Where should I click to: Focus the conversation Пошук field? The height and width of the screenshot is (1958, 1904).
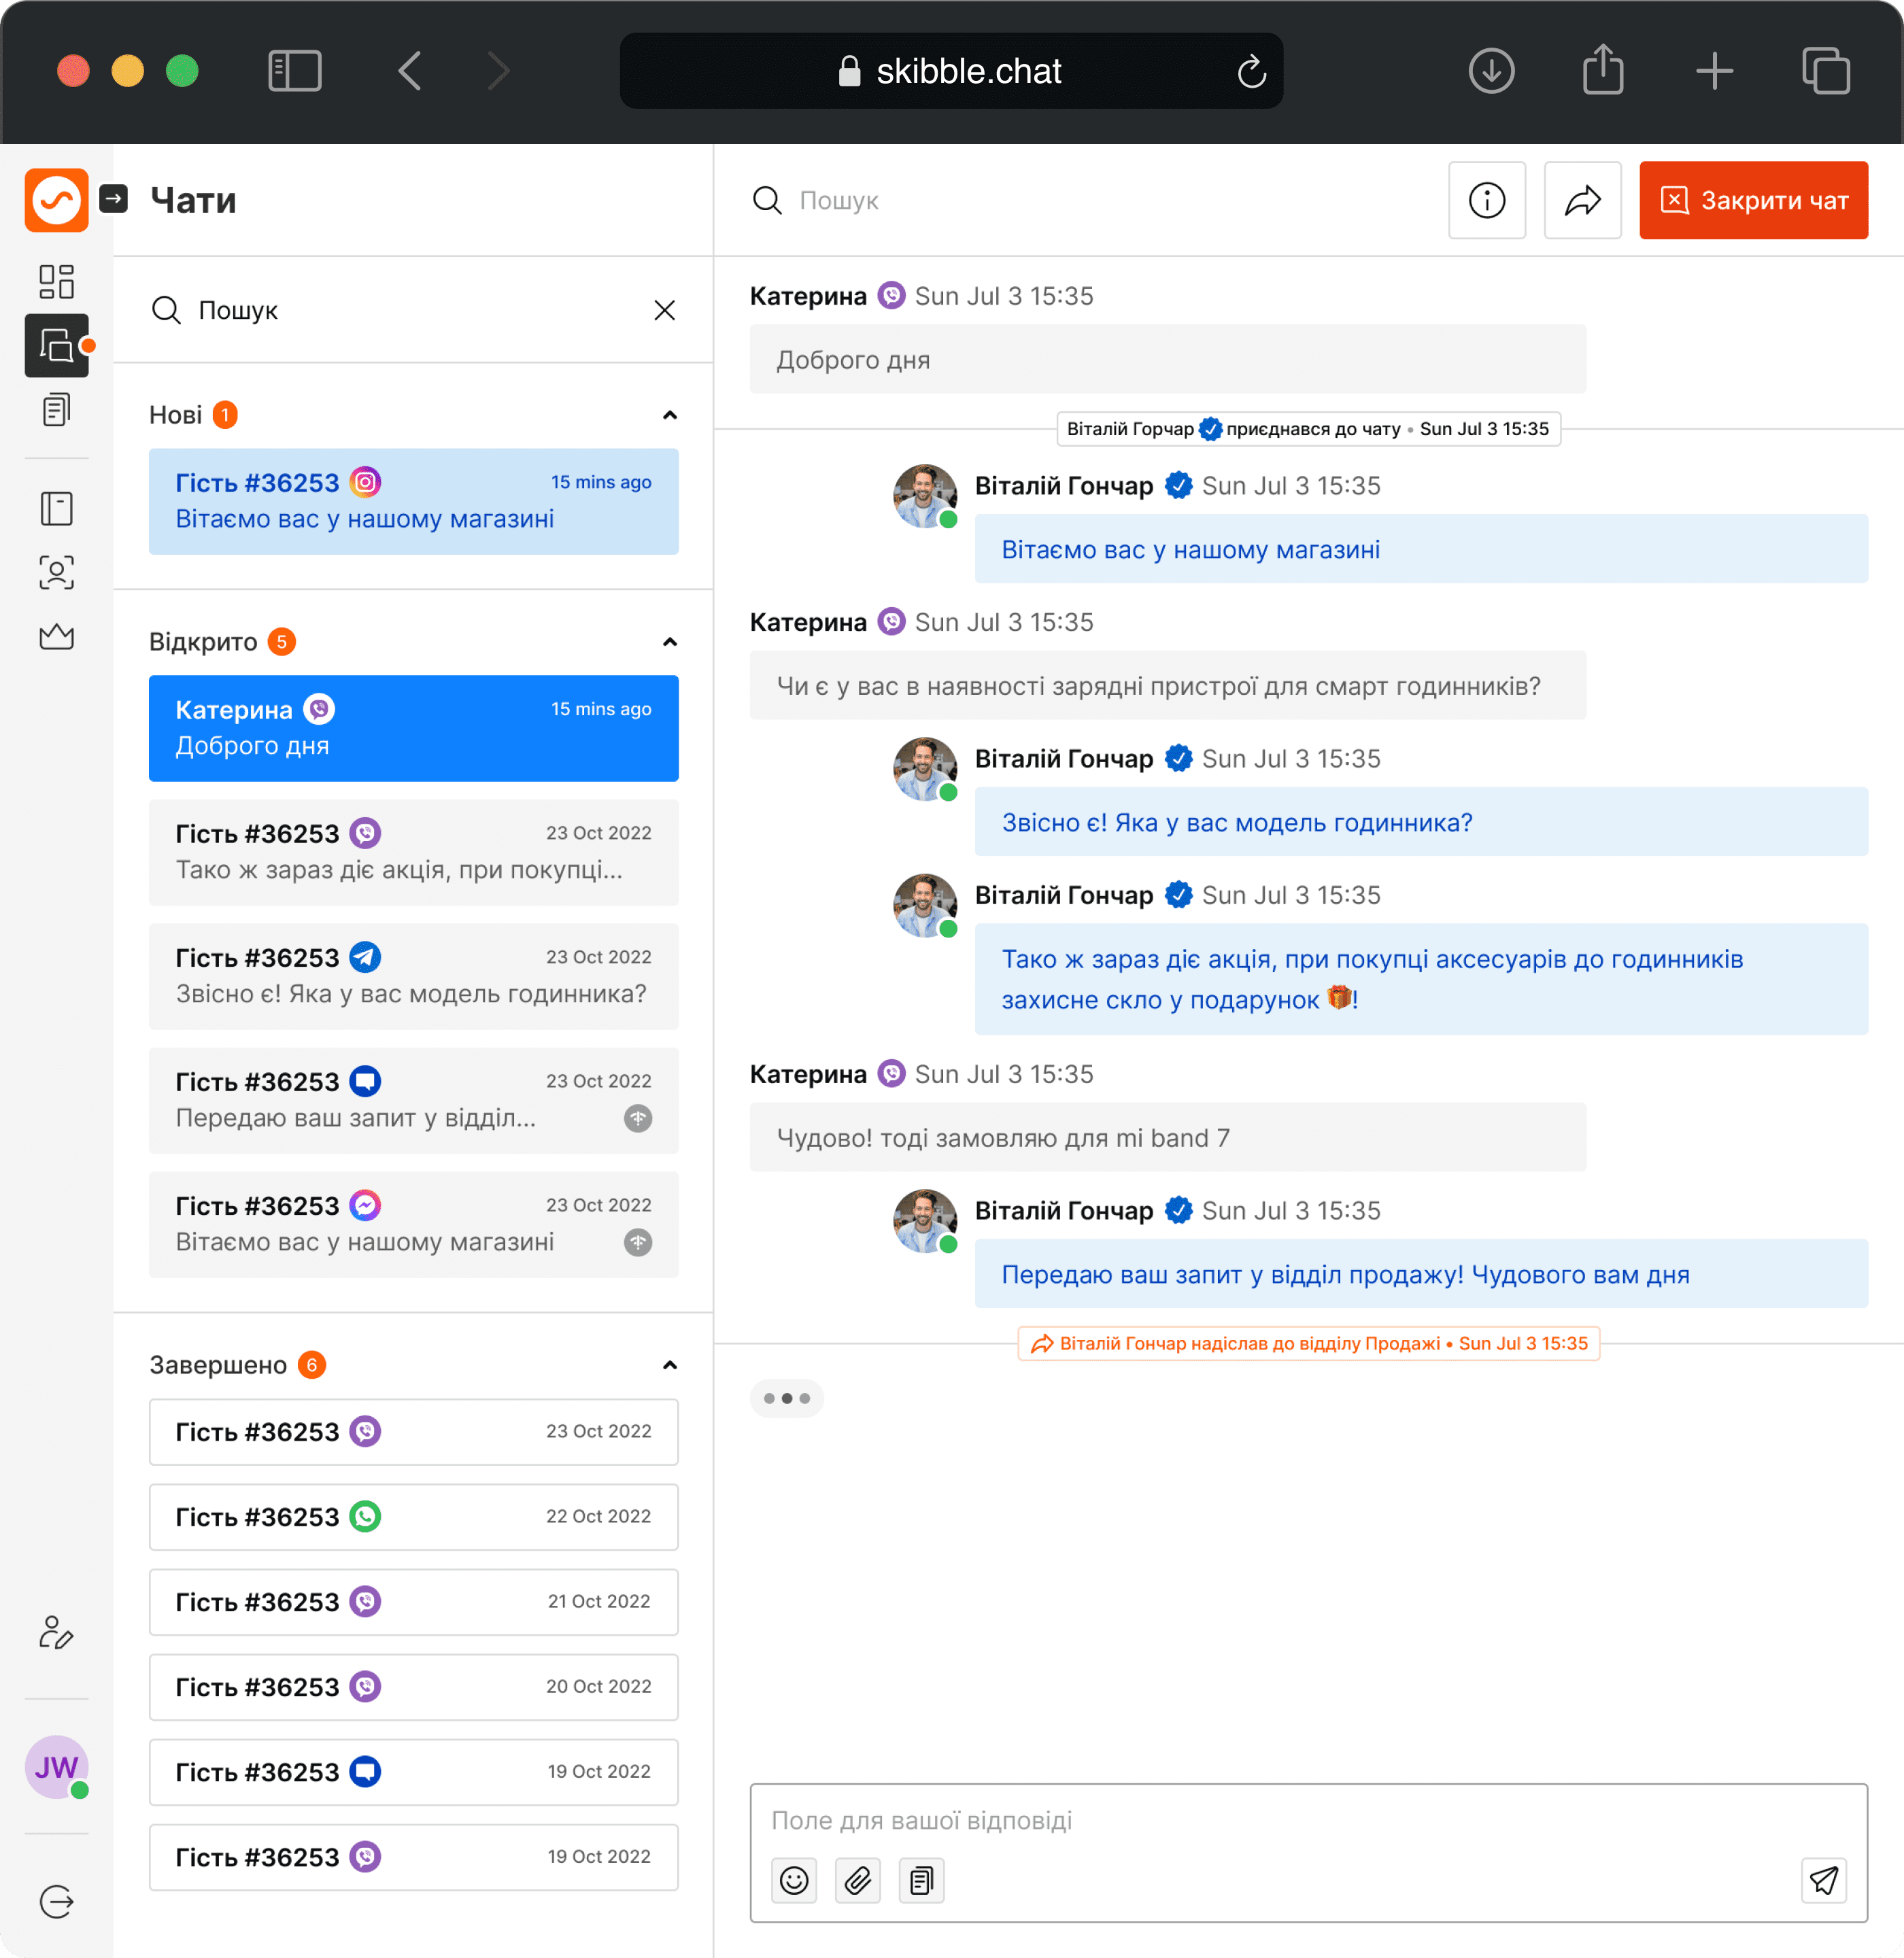1090,200
